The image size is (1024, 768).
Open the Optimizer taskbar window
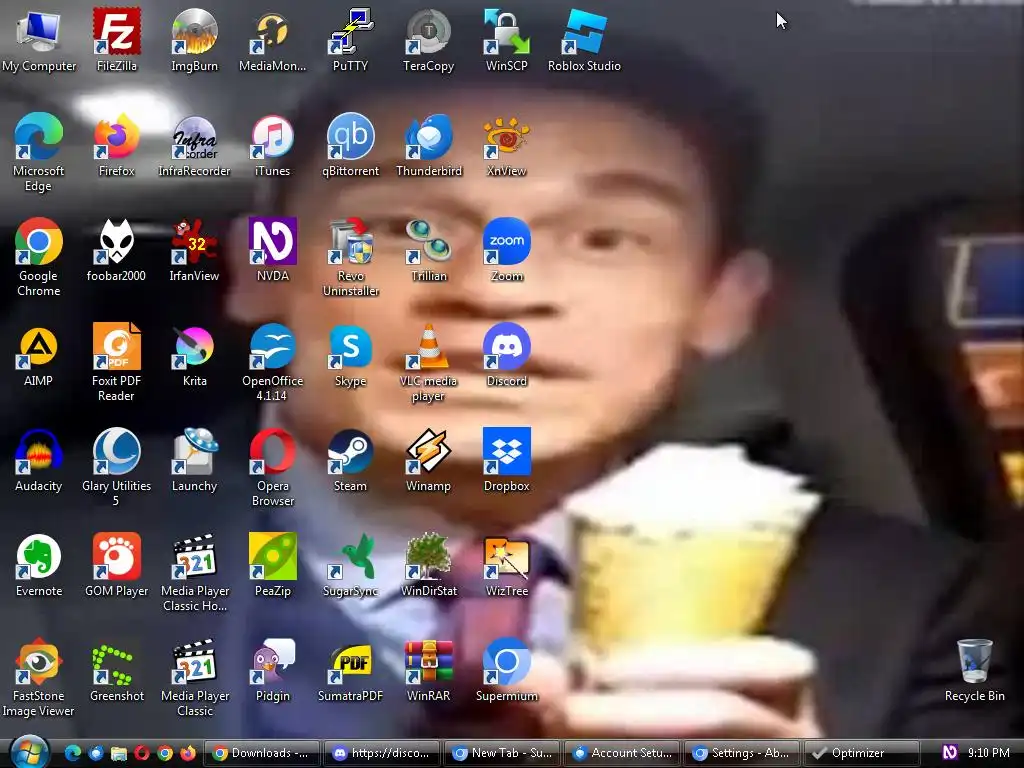point(861,753)
